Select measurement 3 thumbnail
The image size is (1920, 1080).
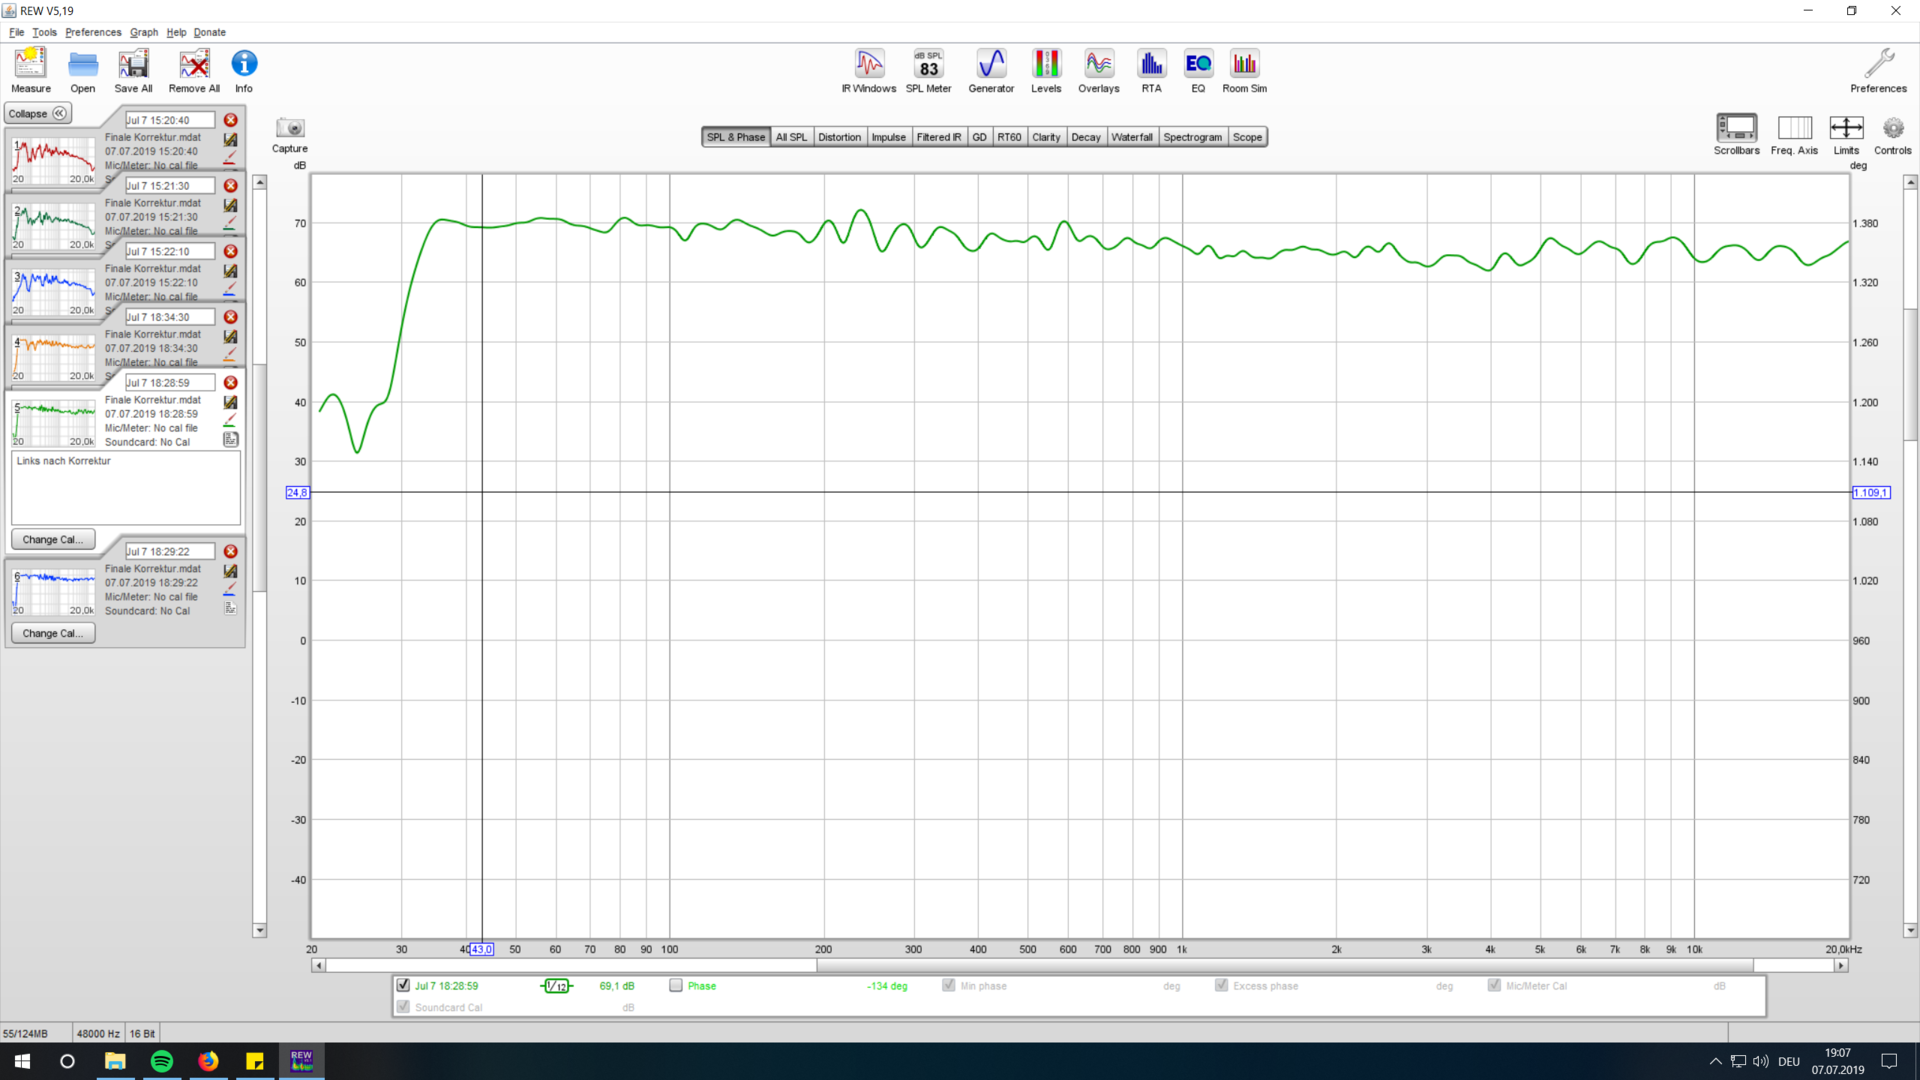[x=53, y=291]
